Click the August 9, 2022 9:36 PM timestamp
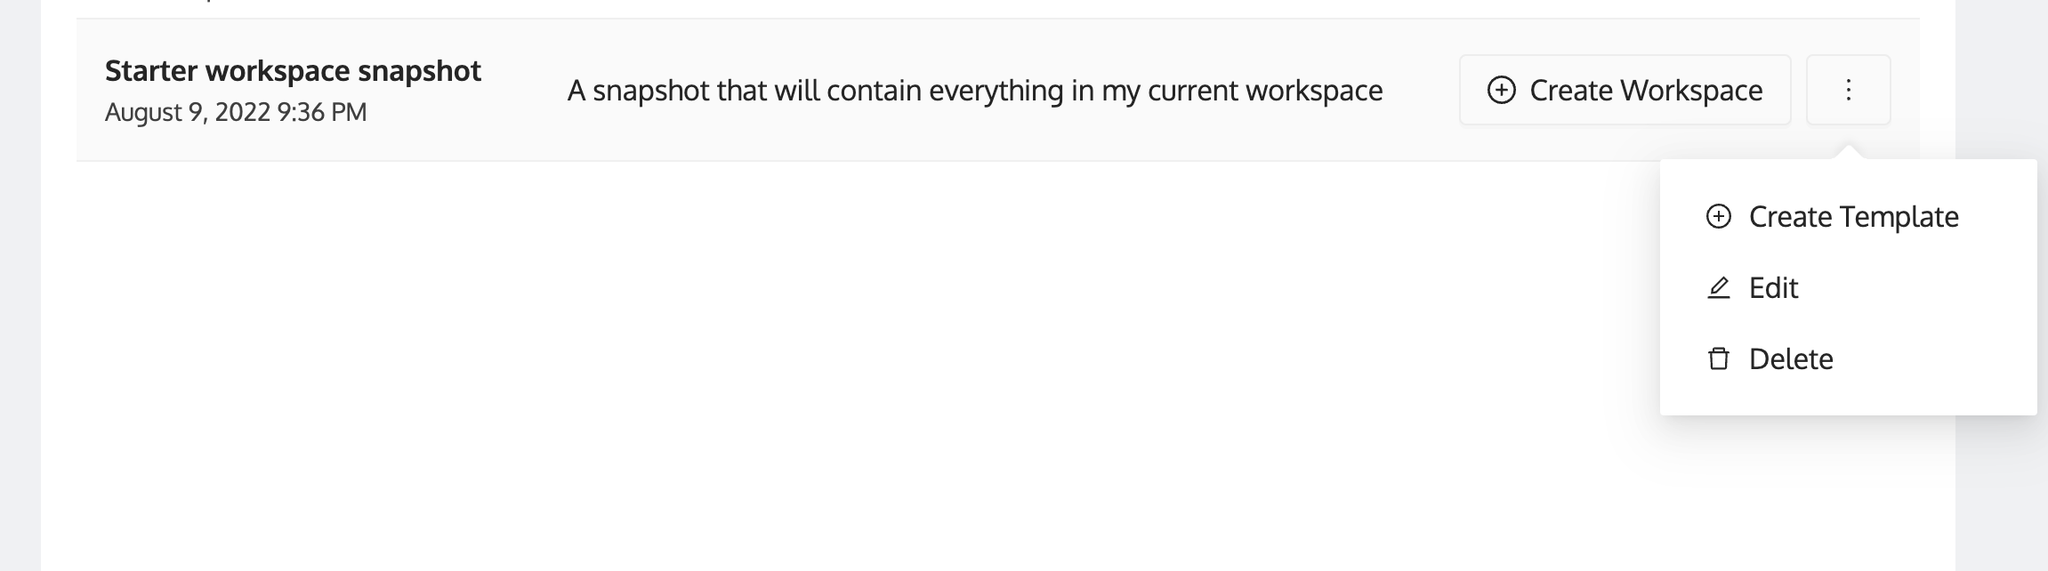Image resolution: width=2048 pixels, height=571 pixels. (x=236, y=112)
